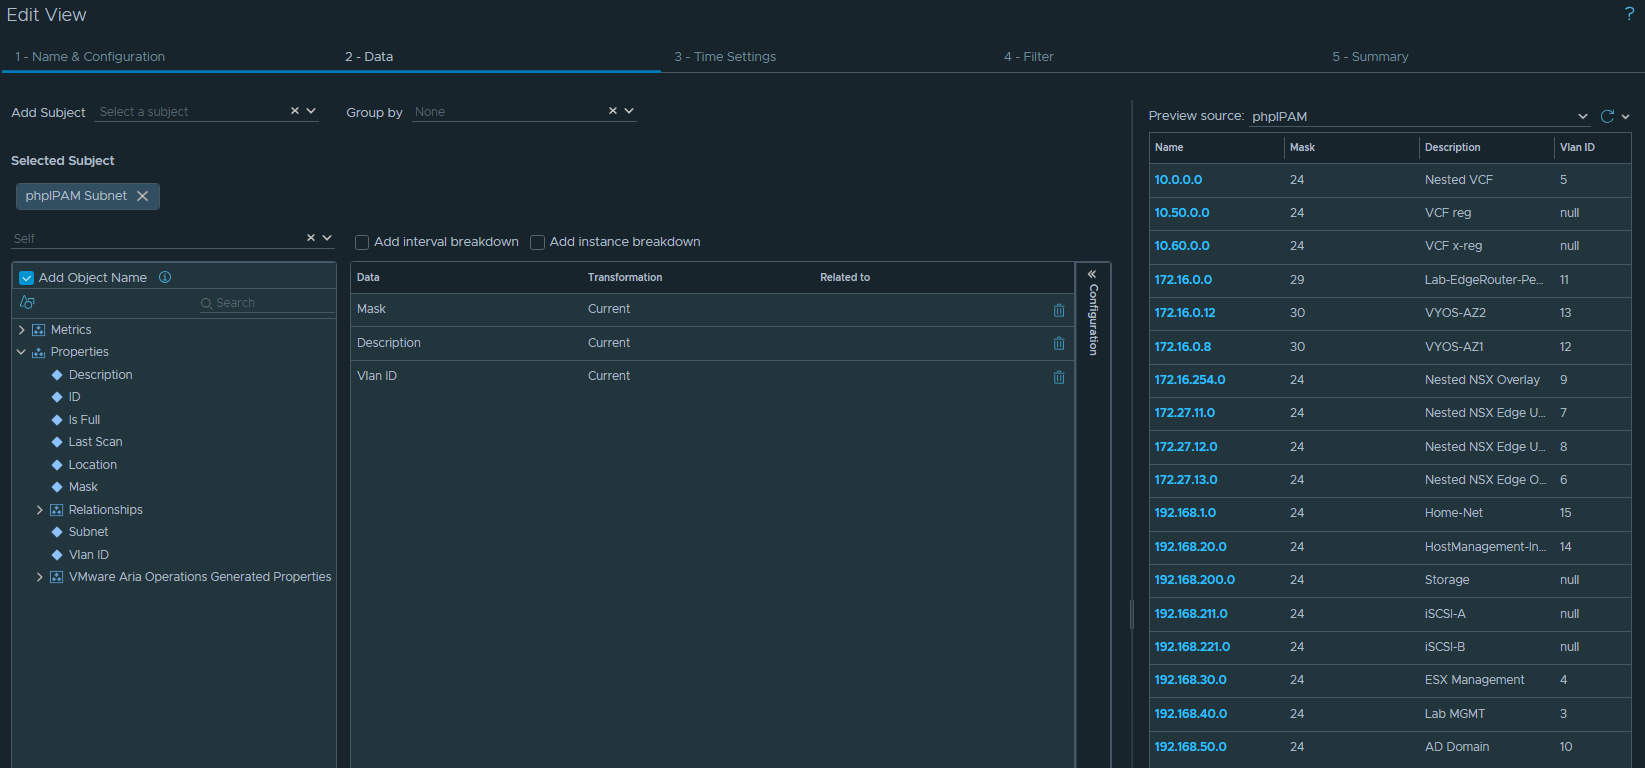Click the 10.0.0.0 subnet link
Screen dimensions: 1645x768
pyautogui.click(x=1178, y=180)
